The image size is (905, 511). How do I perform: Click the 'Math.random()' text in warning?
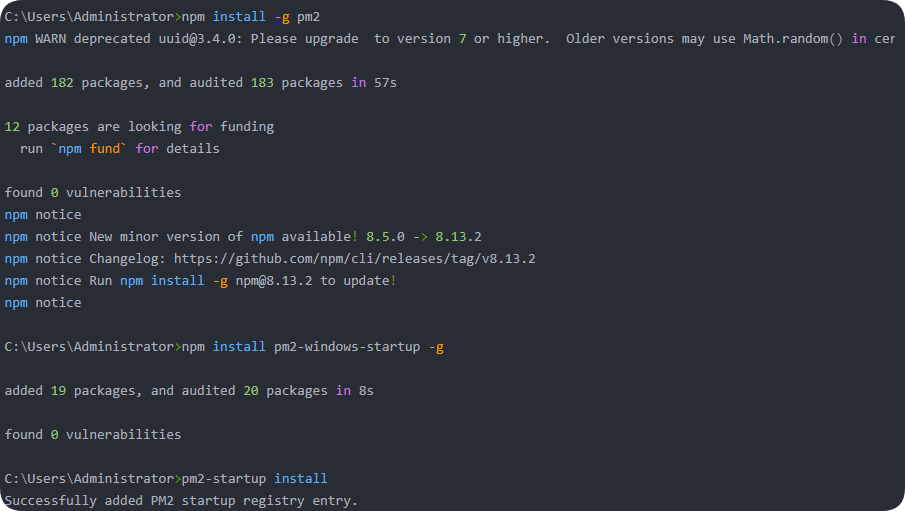point(793,39)
